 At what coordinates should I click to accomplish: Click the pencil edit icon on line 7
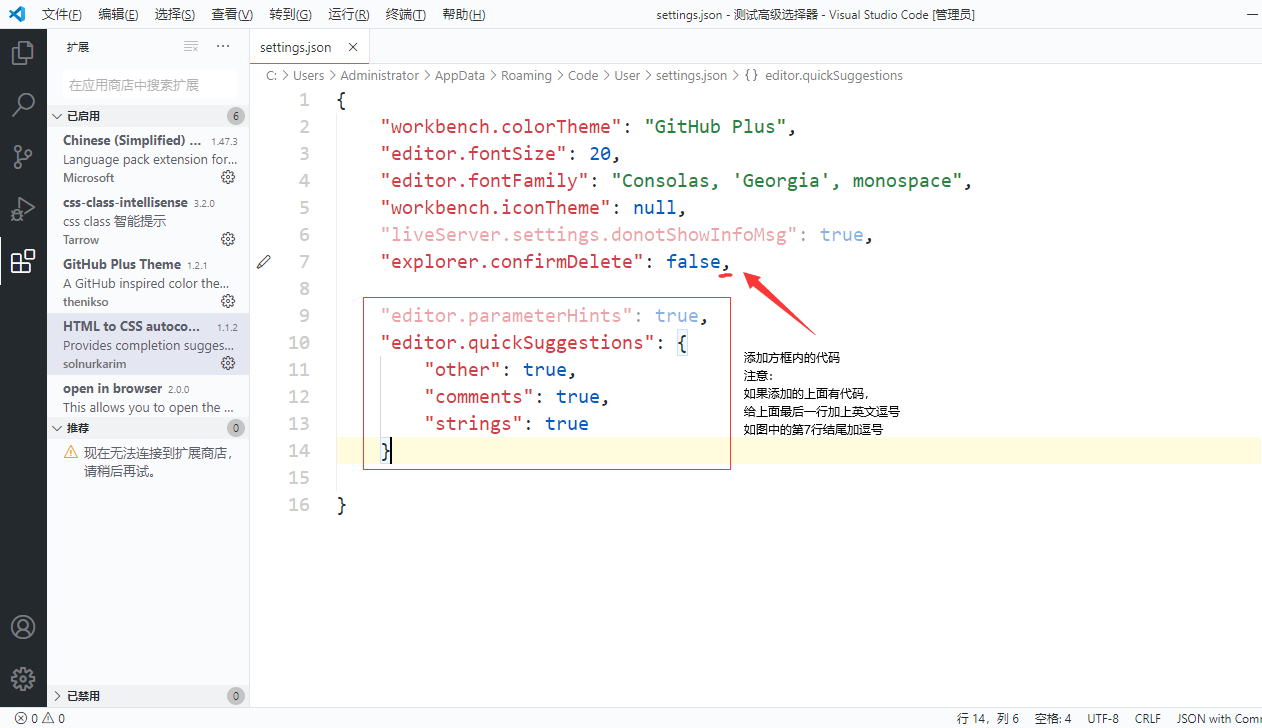[x=264, y=261]
